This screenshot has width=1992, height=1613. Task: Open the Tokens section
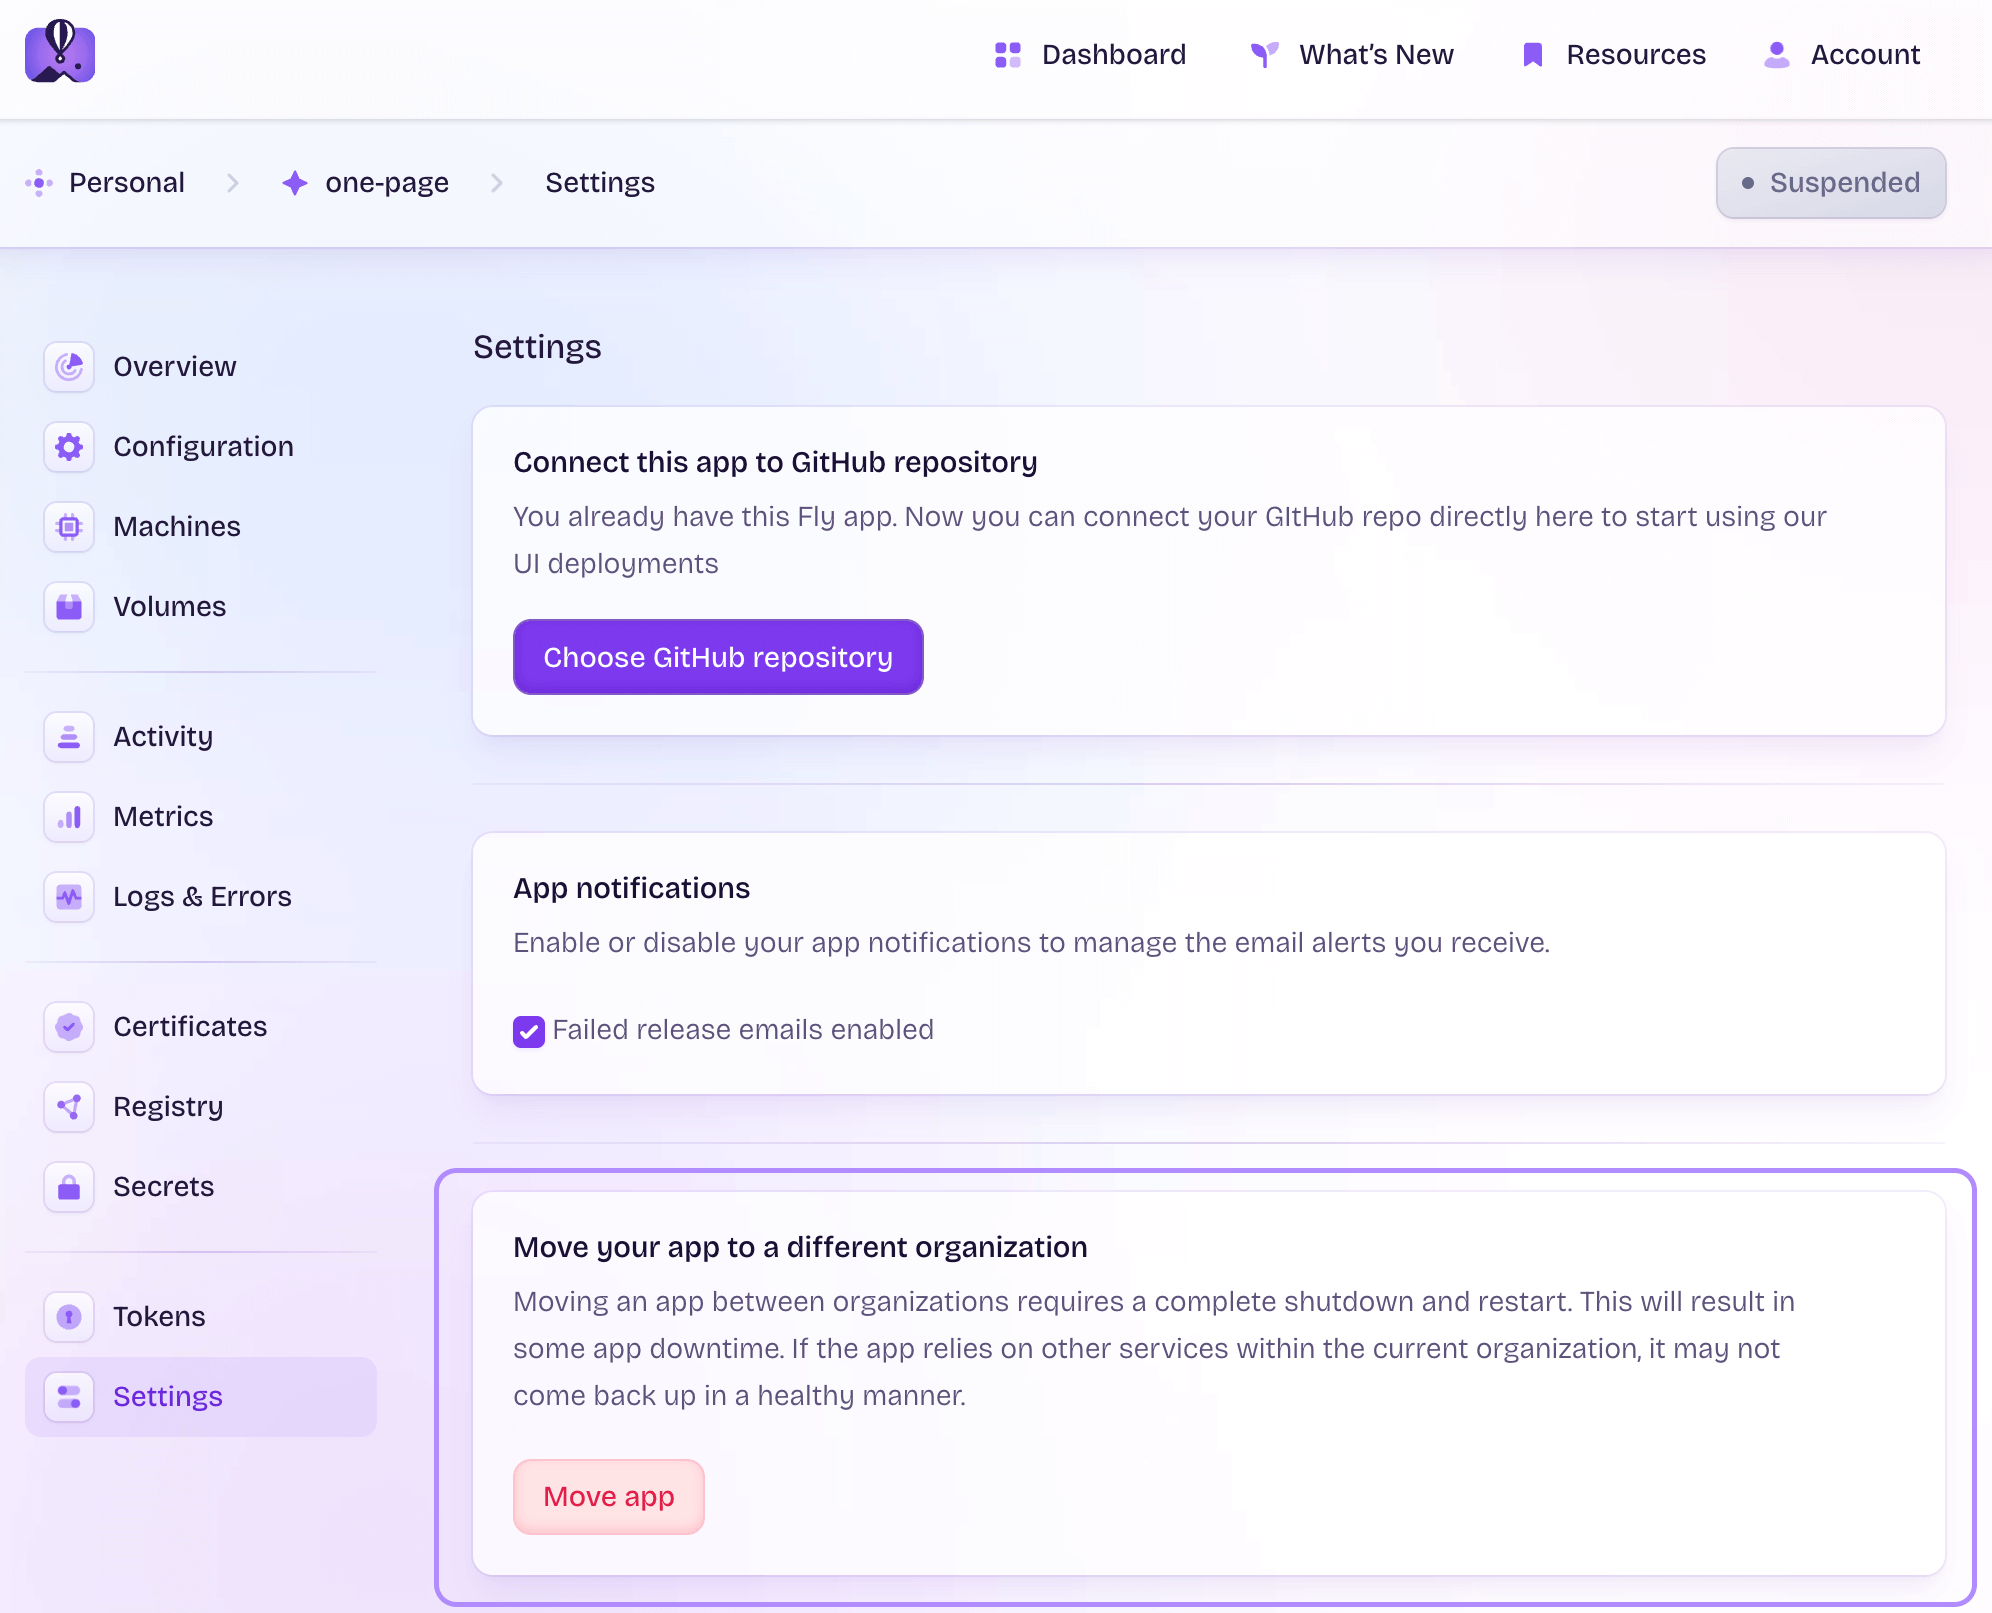(x=158, y=1316)
